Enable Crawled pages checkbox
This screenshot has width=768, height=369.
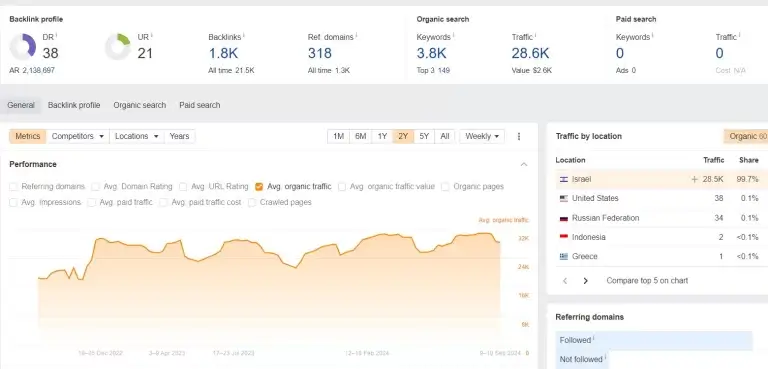click(x=252, y=202)
